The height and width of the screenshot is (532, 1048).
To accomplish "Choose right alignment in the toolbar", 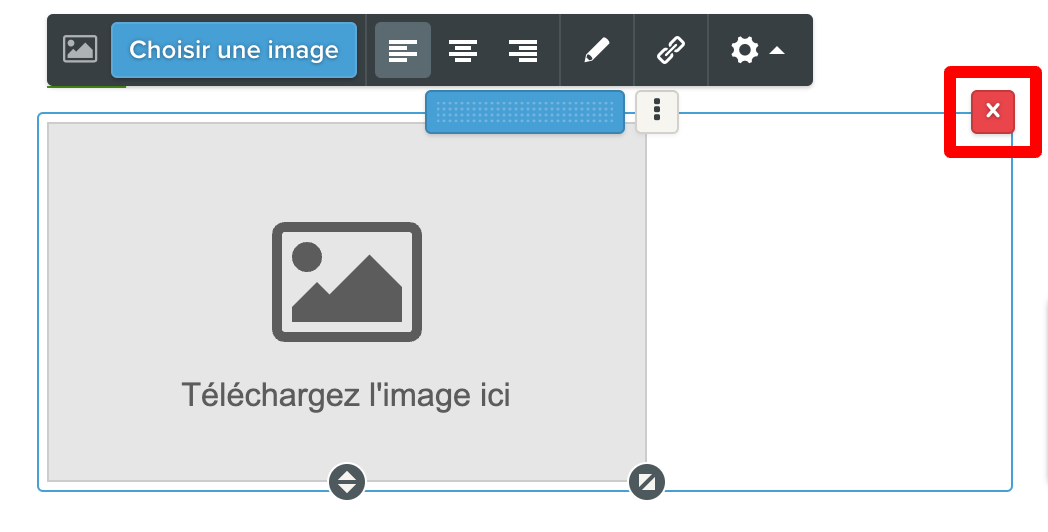I will 523,50.
